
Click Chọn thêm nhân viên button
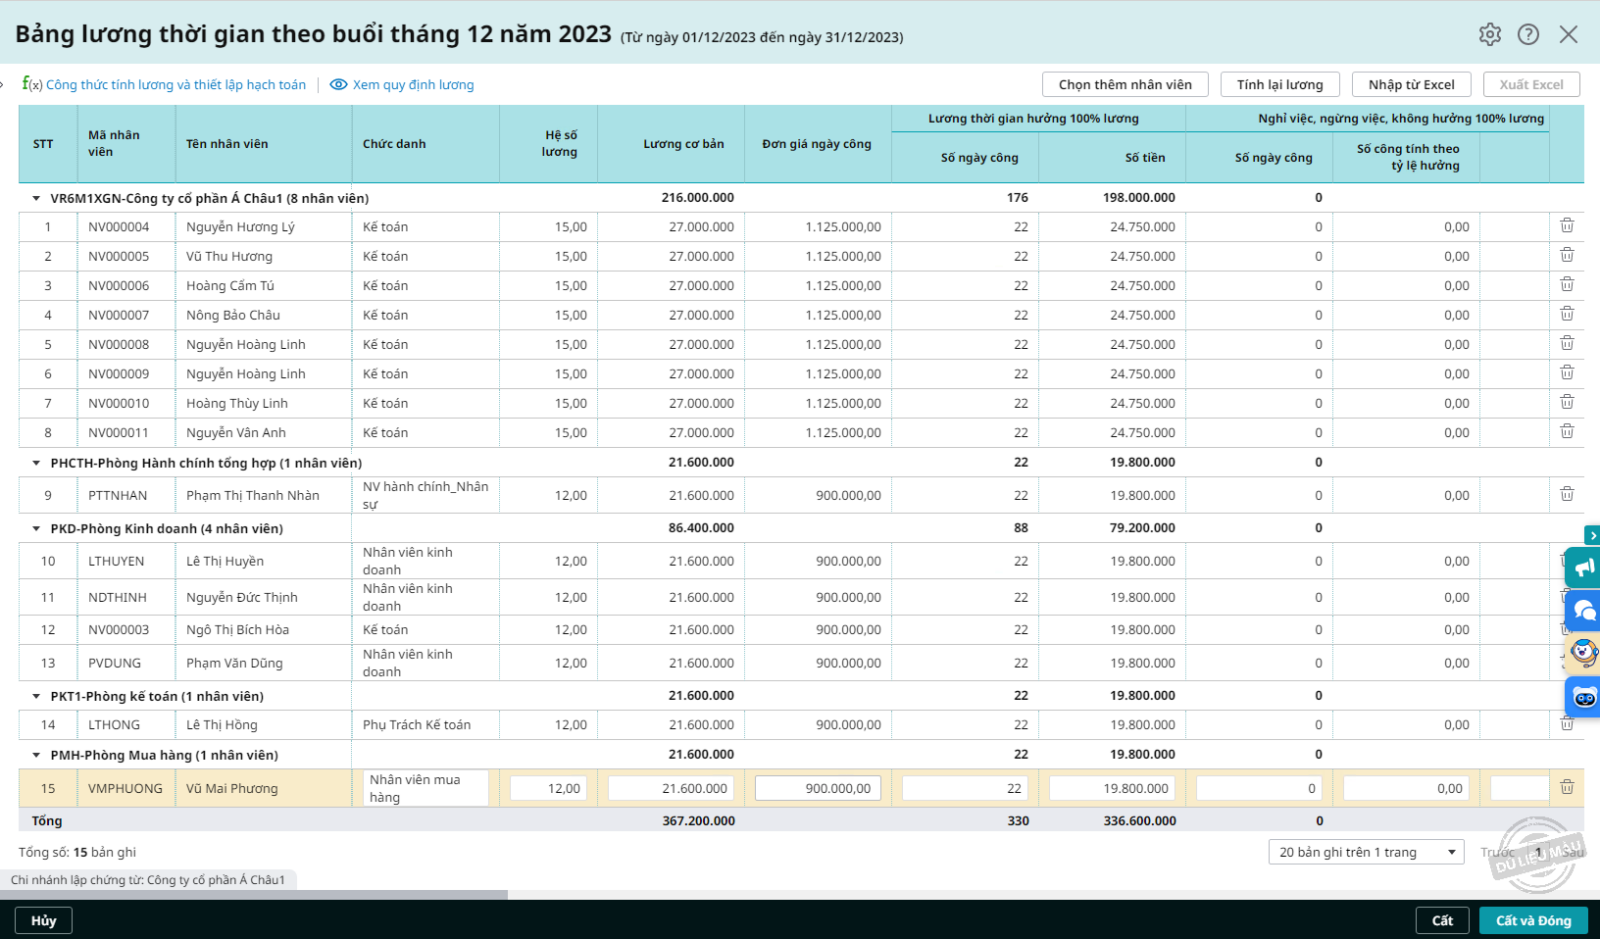(x=1125, y=85)
